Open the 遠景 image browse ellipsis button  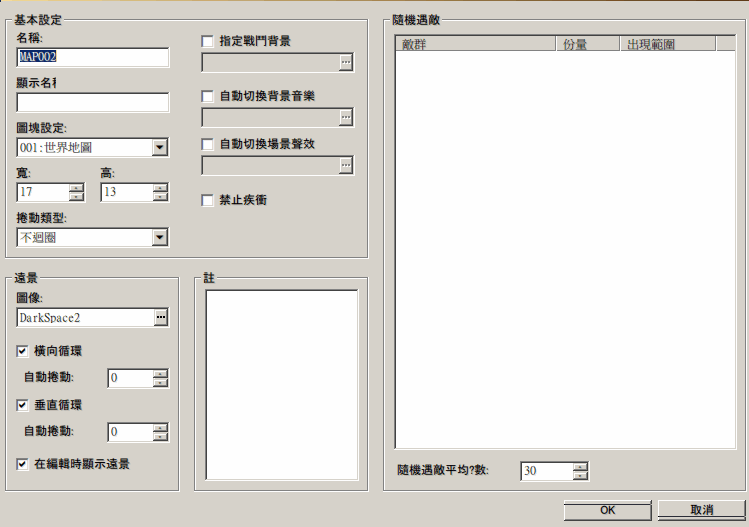[x=161, y=318]
